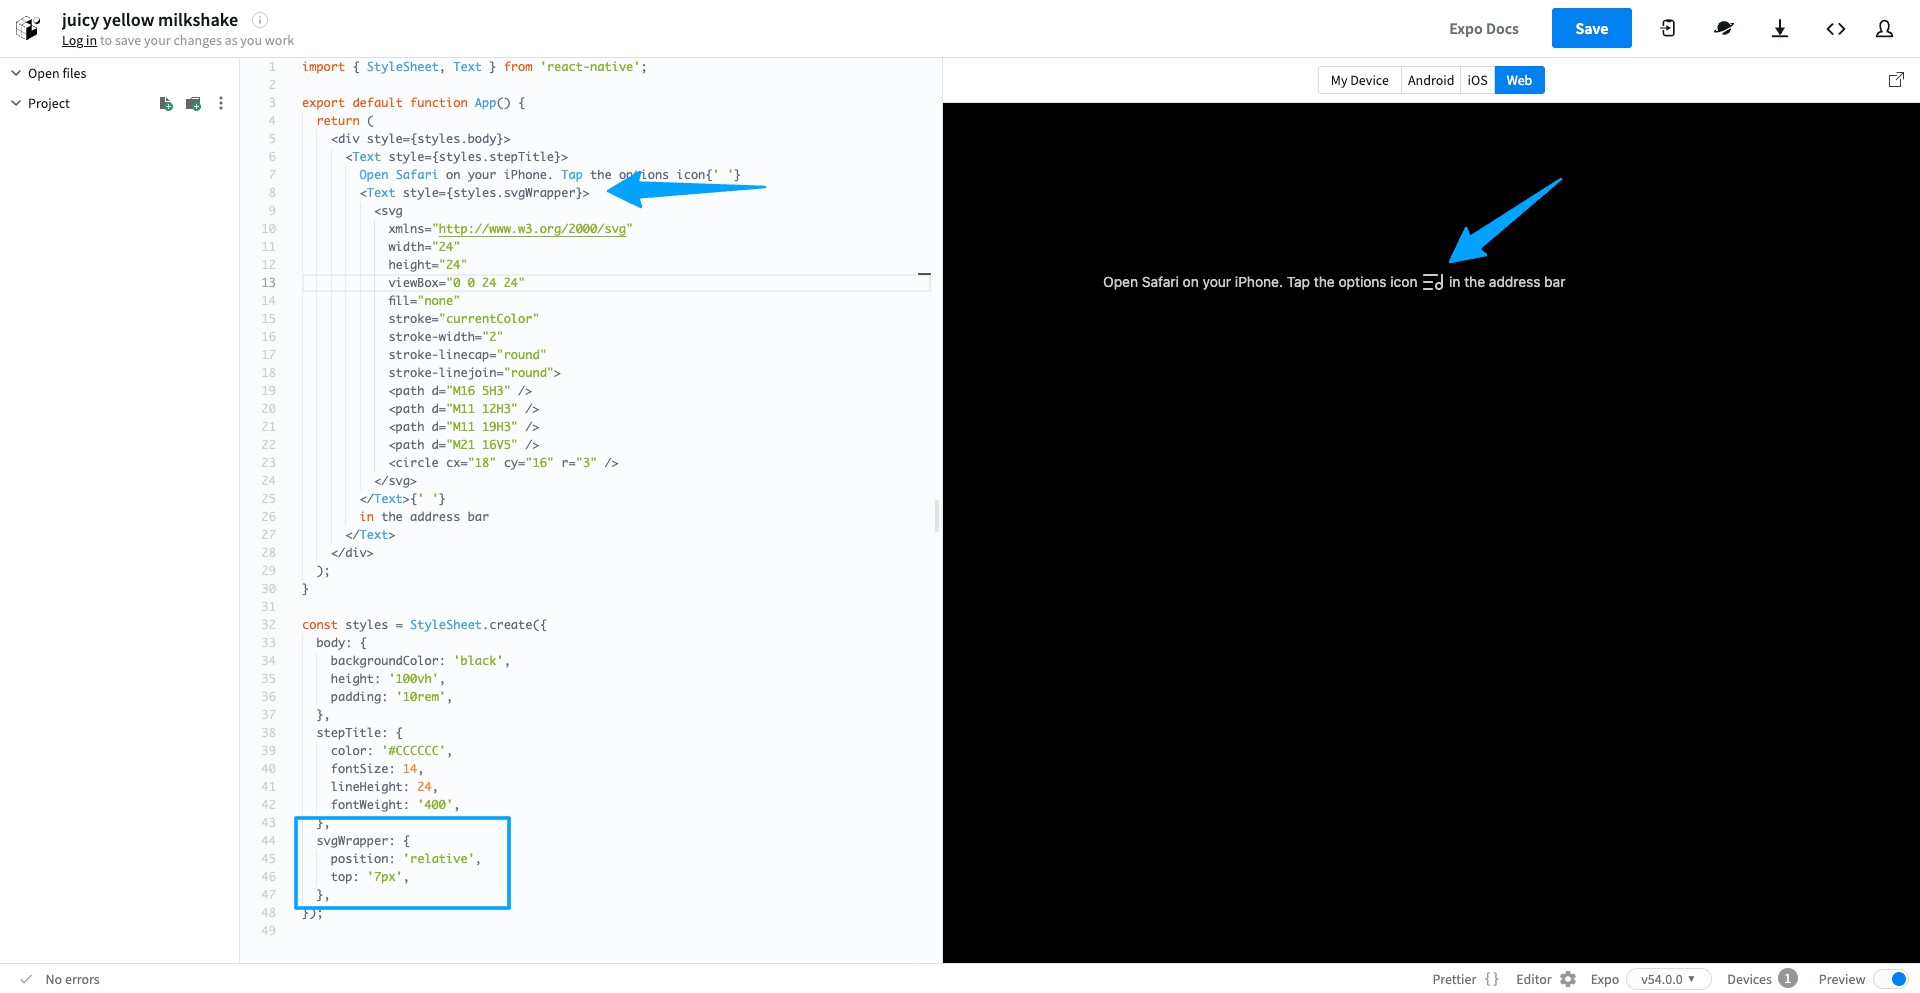Click the Save button
This screenshot has height=993, width=1920.
1591,28
